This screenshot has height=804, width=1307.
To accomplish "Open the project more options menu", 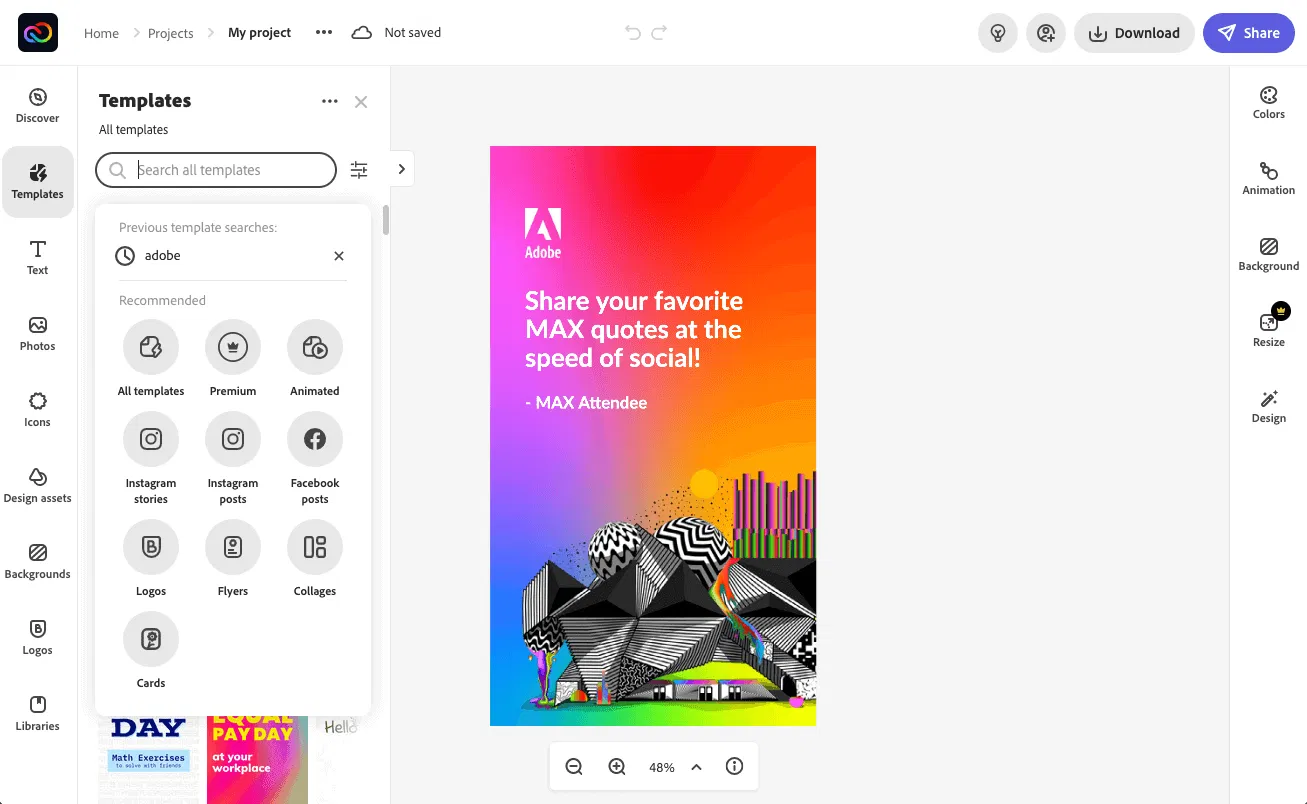I will (x=323, y=33).
